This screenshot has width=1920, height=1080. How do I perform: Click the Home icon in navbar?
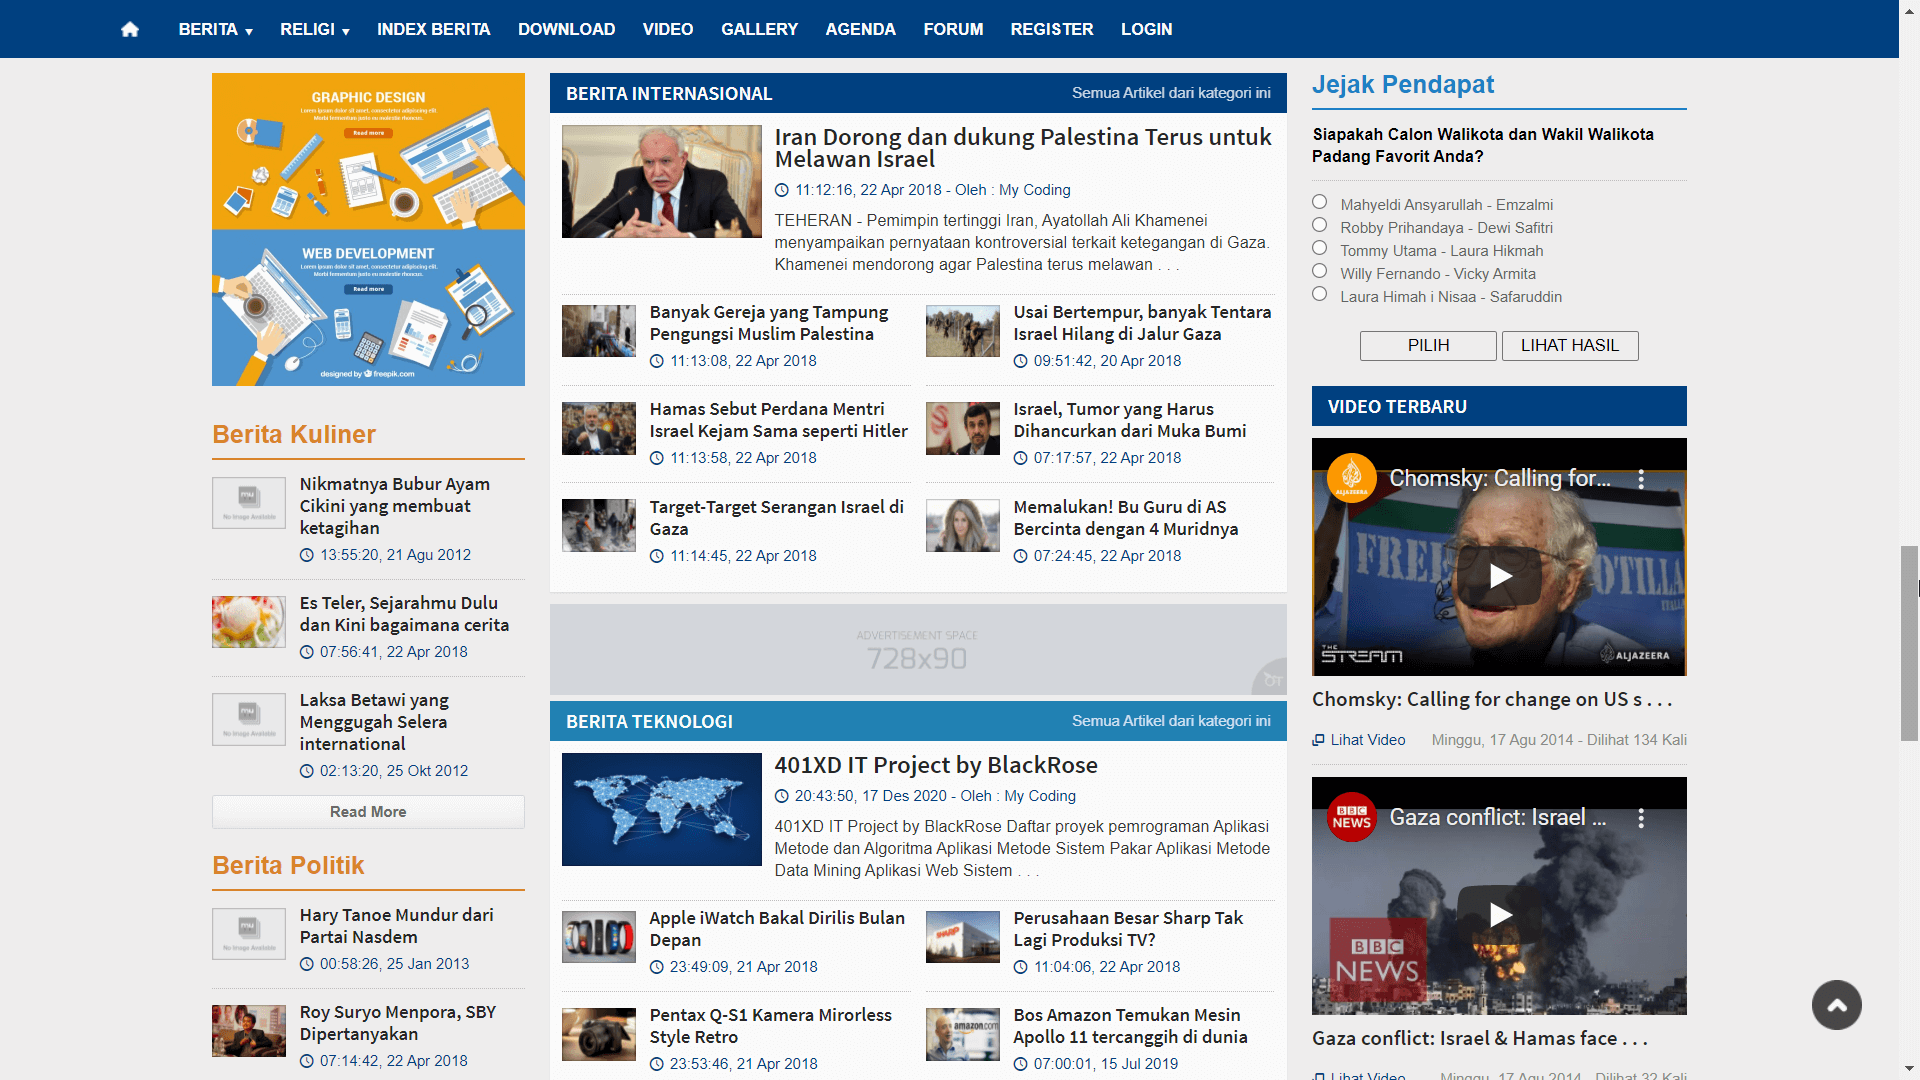point(129,29)
